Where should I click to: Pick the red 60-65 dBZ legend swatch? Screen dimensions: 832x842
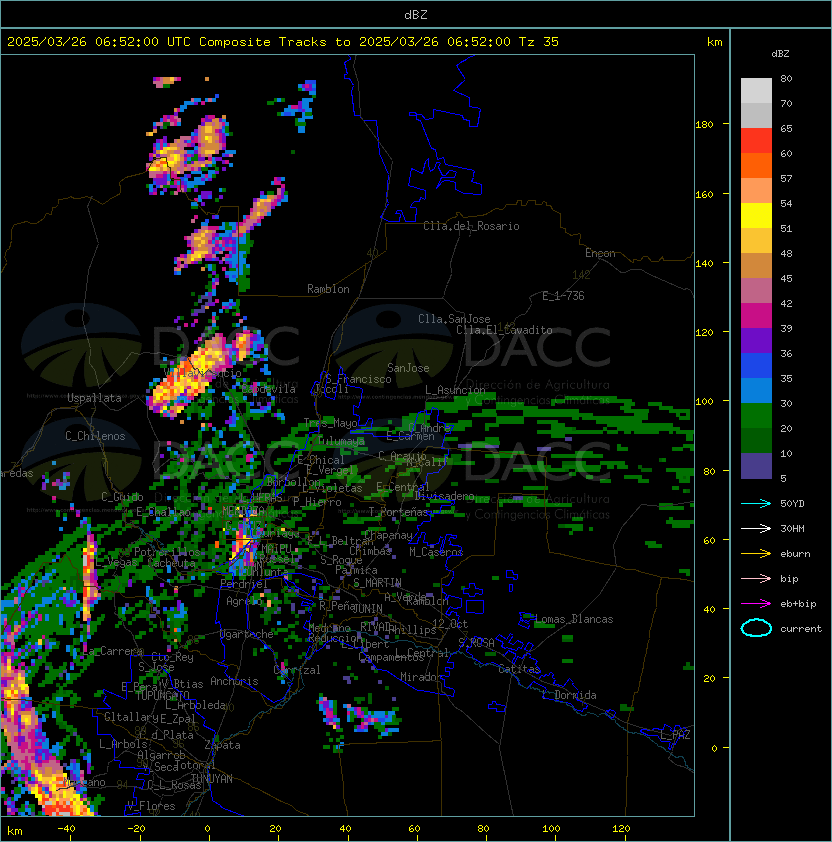756,141
